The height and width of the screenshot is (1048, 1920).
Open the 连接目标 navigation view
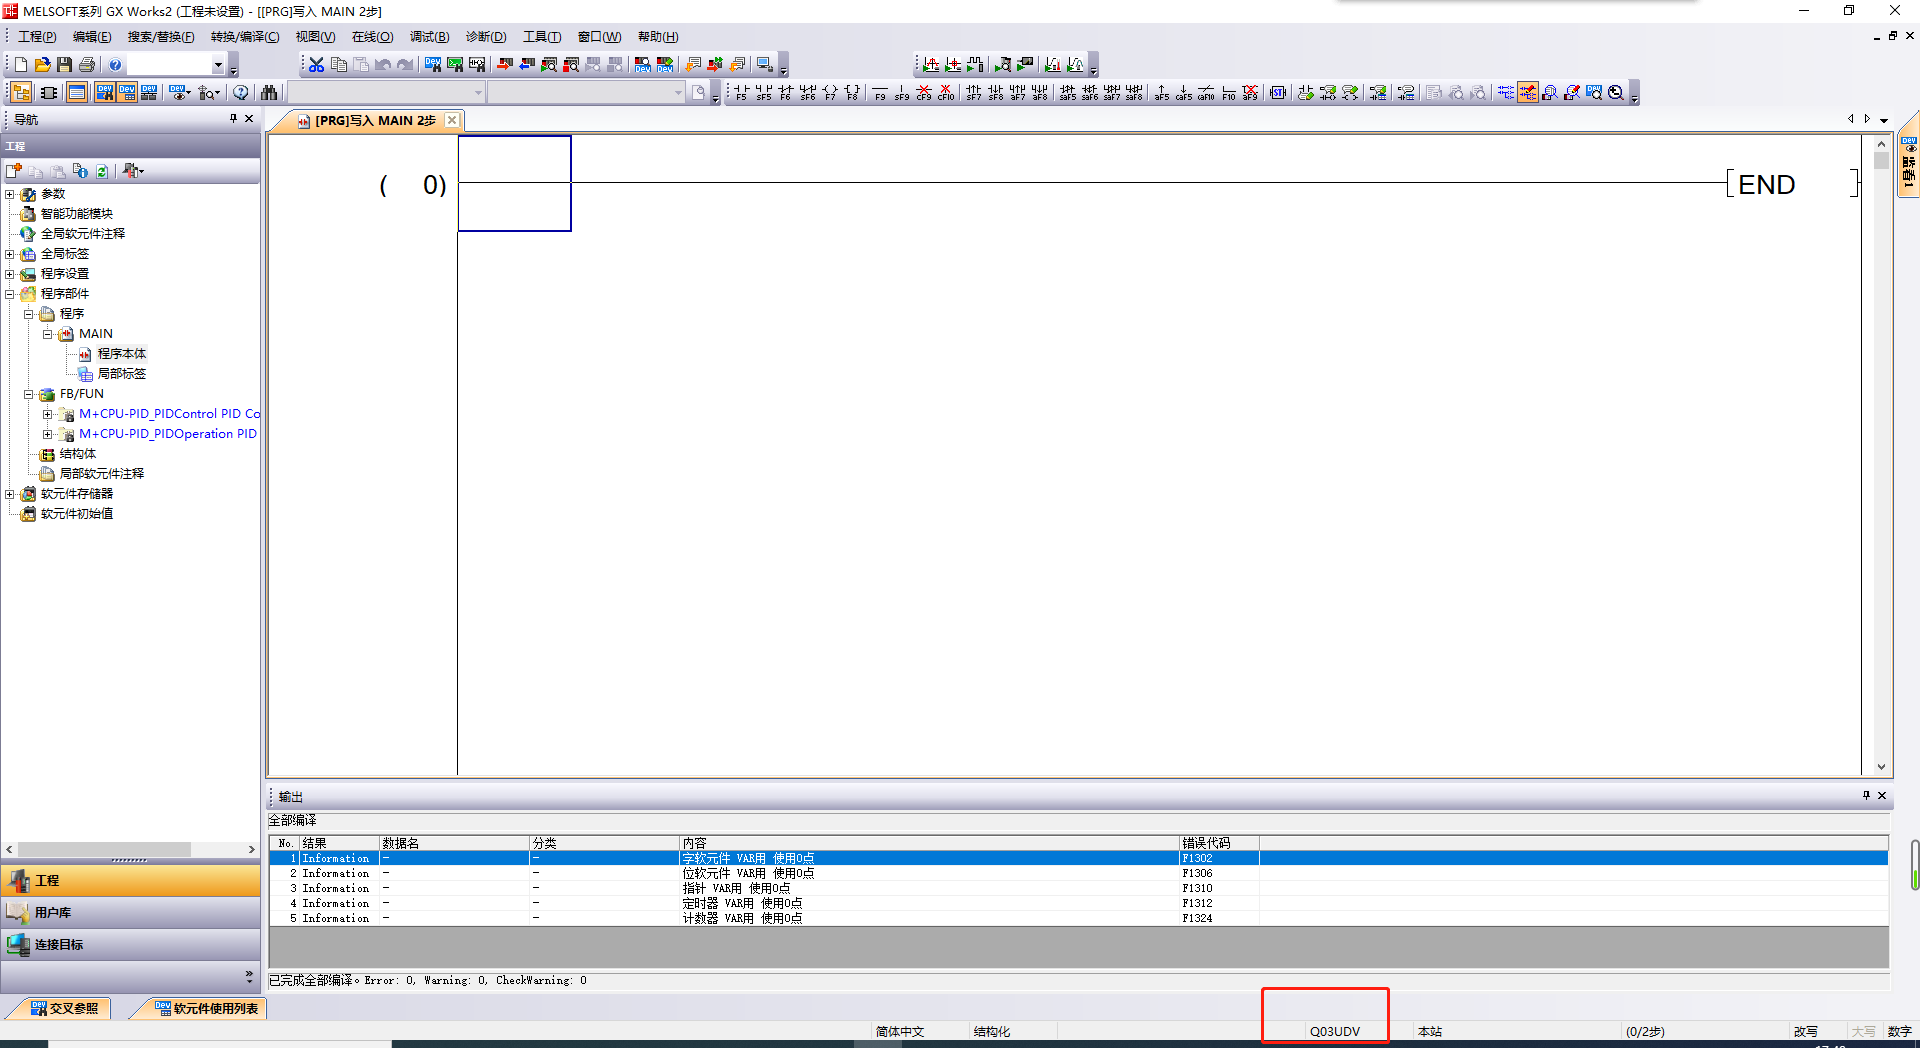(59, 945)
